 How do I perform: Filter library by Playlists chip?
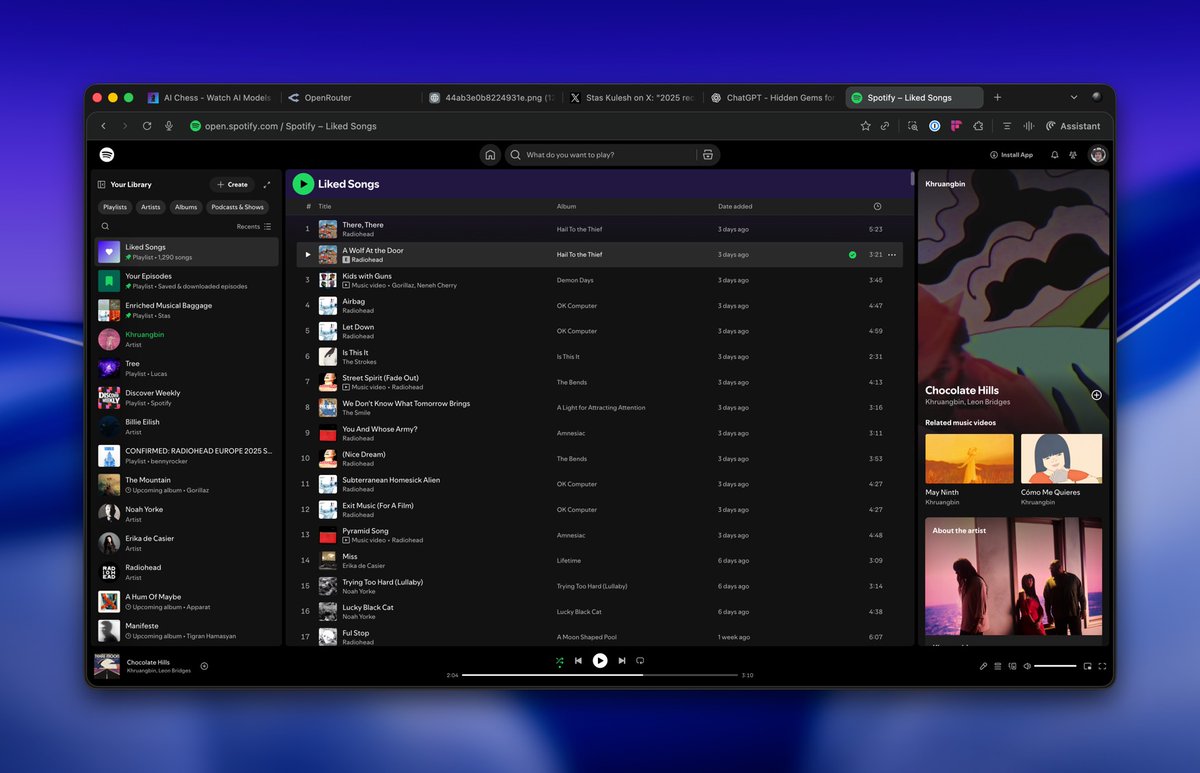(x=115, y=207)
